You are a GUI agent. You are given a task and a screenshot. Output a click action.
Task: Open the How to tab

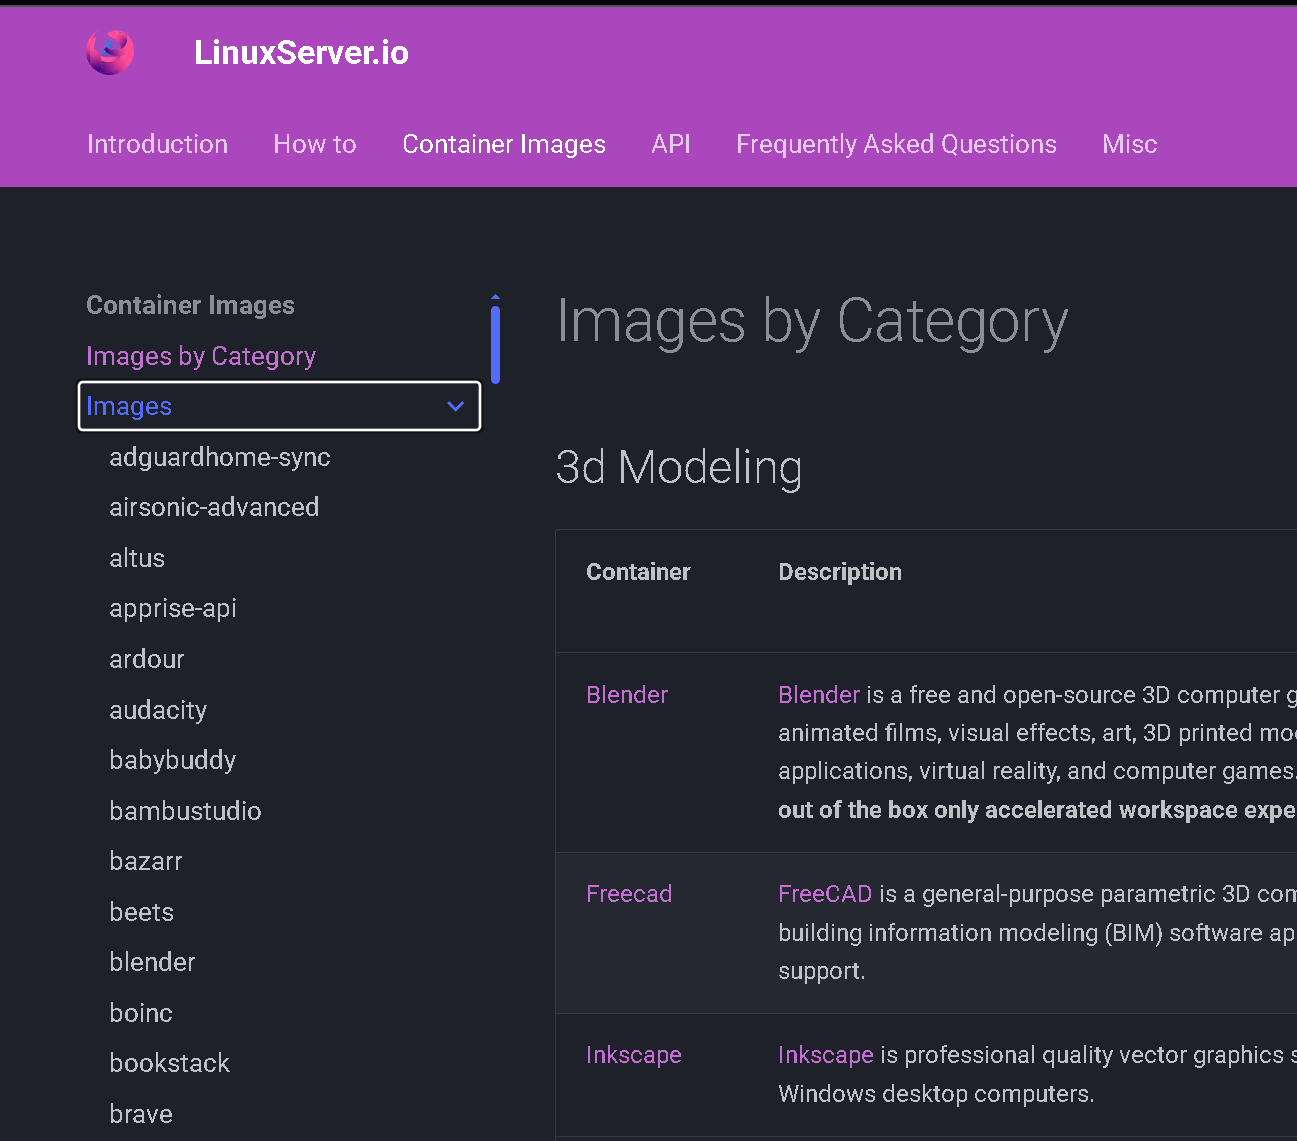click(x=315, y=144)
